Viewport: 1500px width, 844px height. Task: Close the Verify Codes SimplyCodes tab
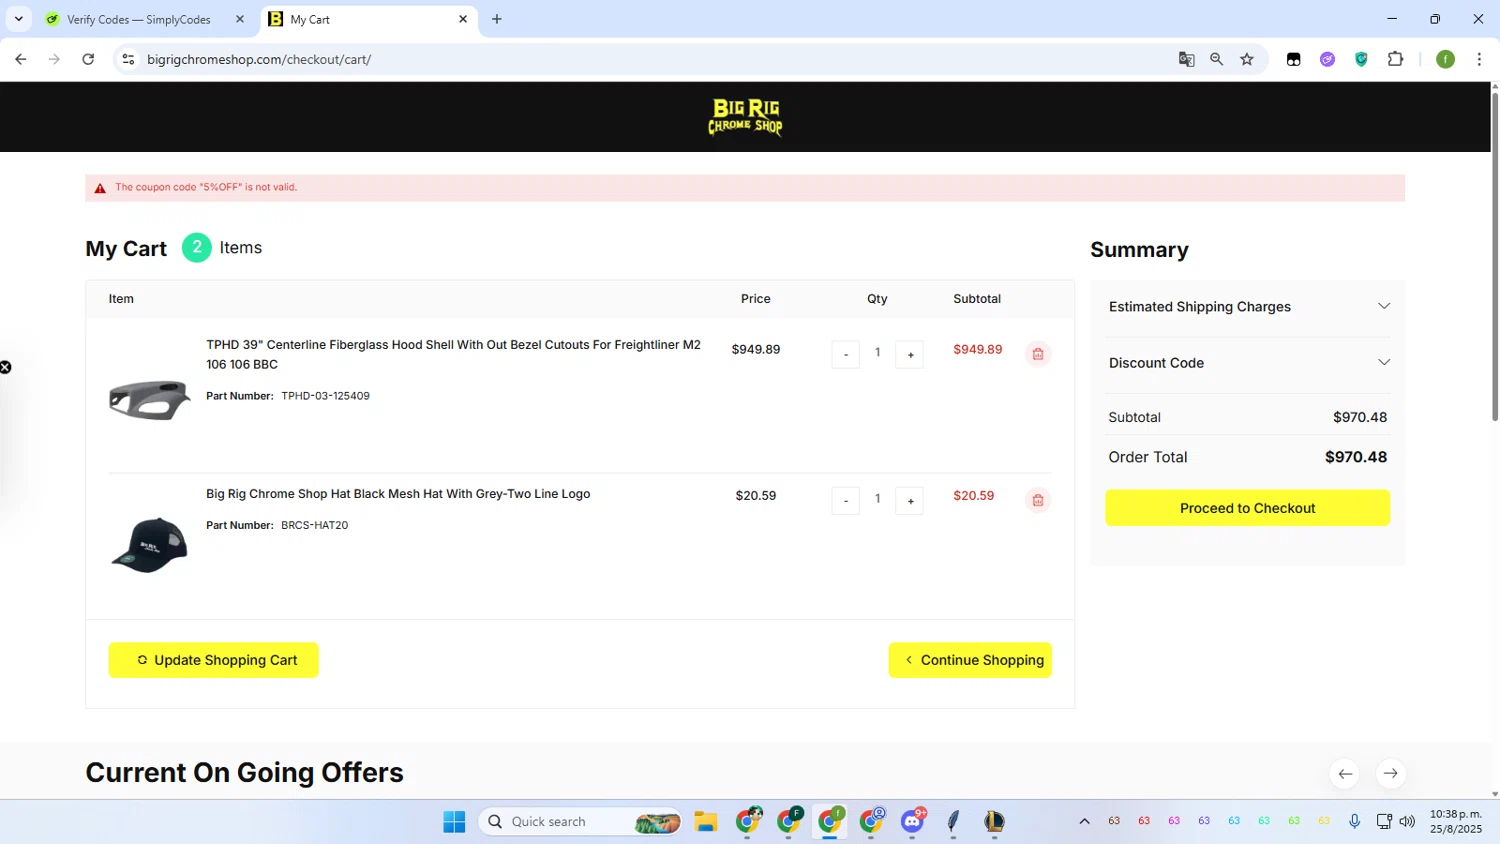[x=239, y=19]
